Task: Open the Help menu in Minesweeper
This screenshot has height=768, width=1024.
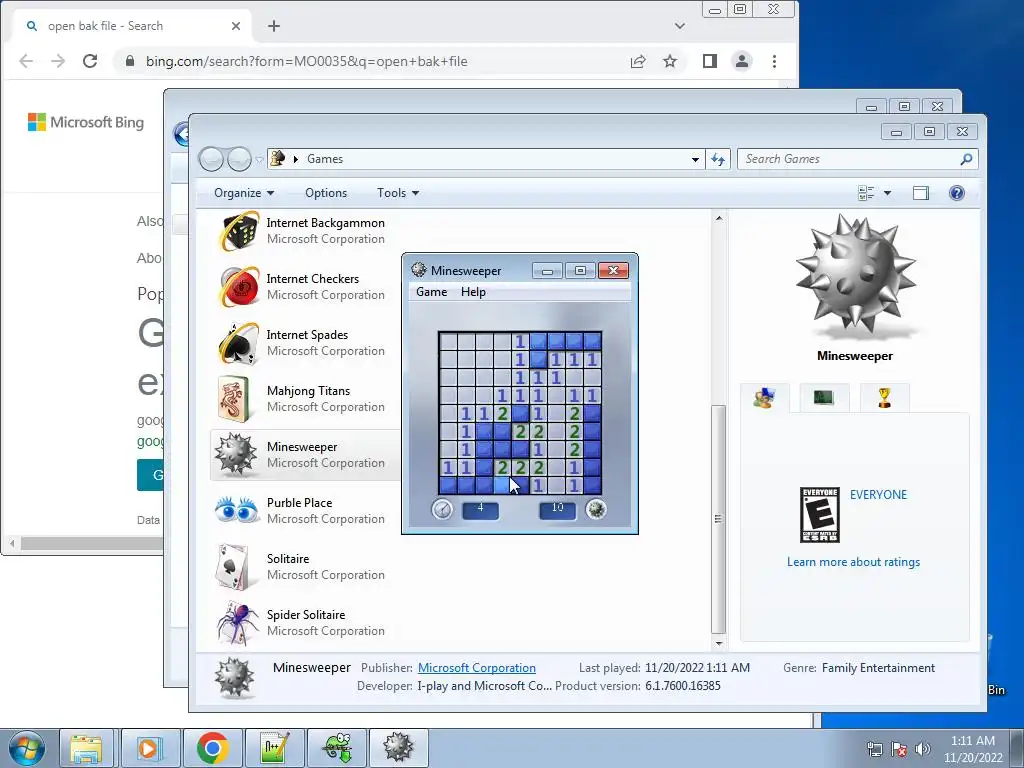Action: pos(473,292)
